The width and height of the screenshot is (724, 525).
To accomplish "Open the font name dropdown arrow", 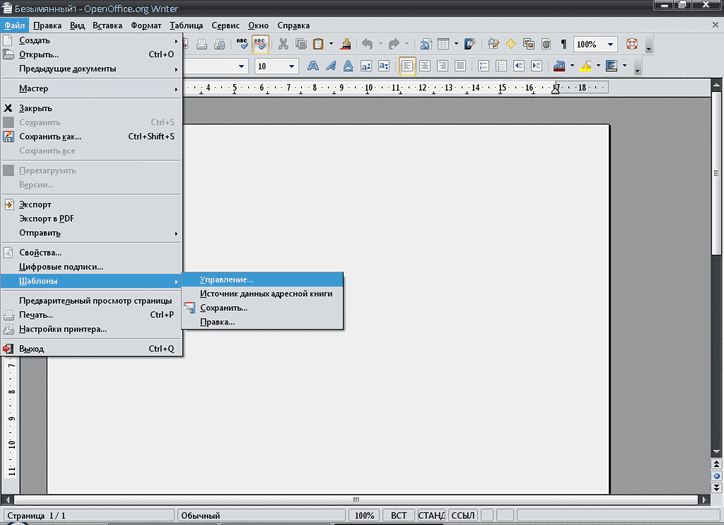I will 241,66.
